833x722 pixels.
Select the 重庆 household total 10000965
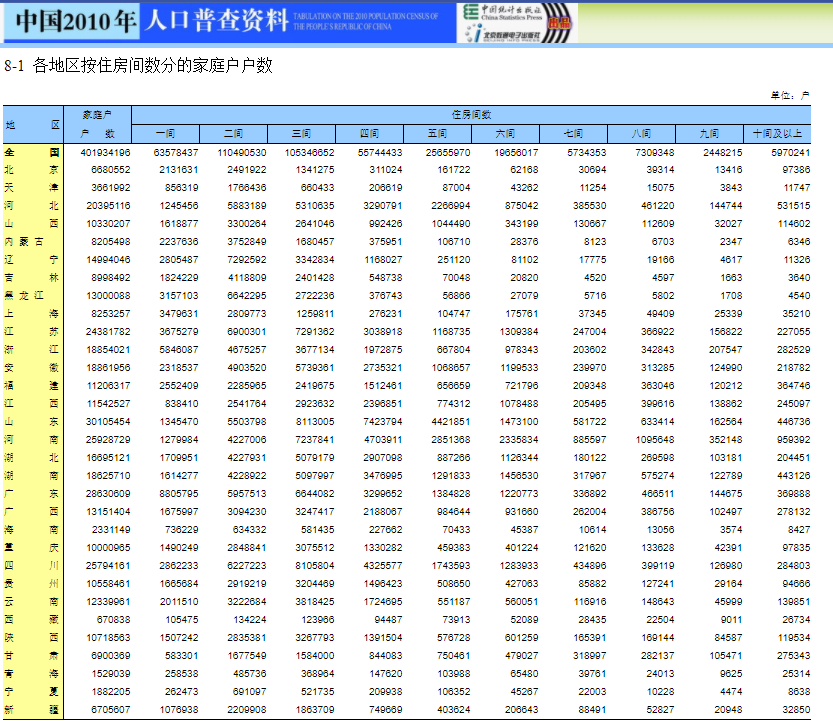tap(108, 548)
